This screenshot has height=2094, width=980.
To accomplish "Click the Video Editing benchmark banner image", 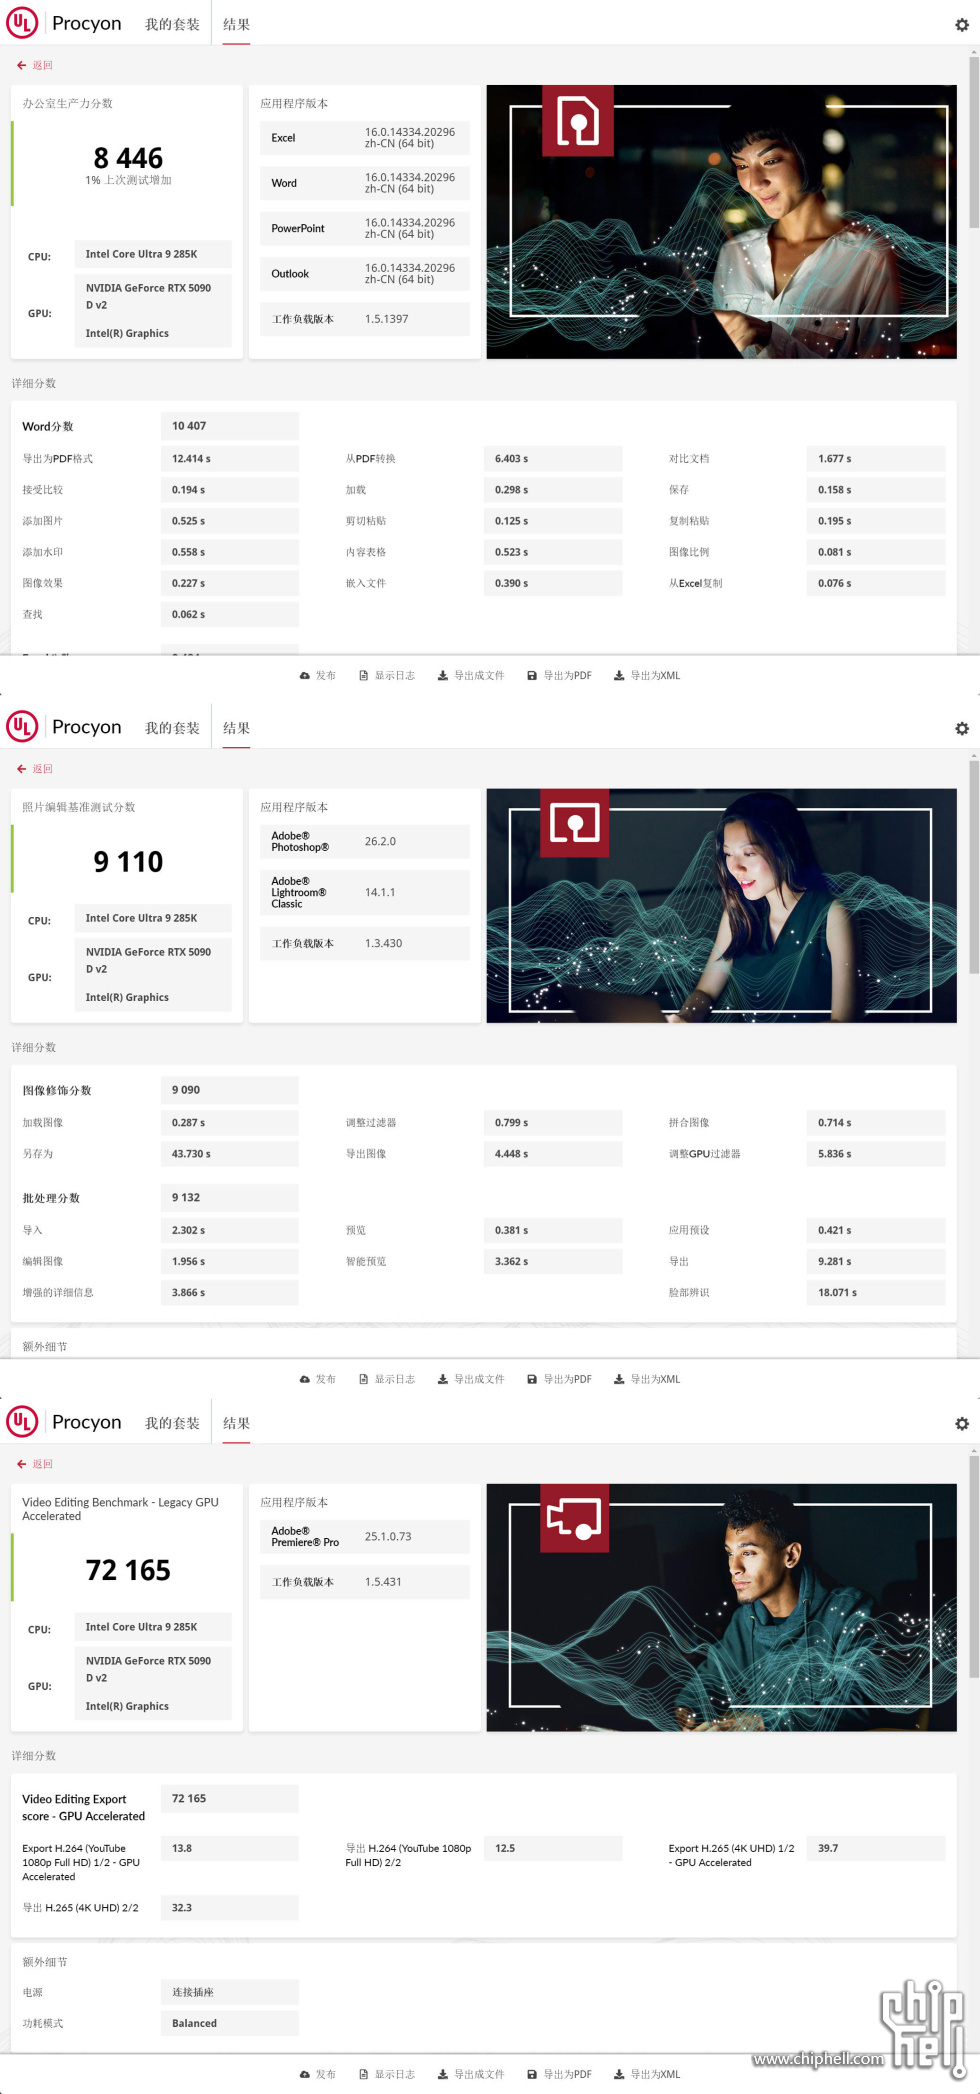I will [721, 1607].
